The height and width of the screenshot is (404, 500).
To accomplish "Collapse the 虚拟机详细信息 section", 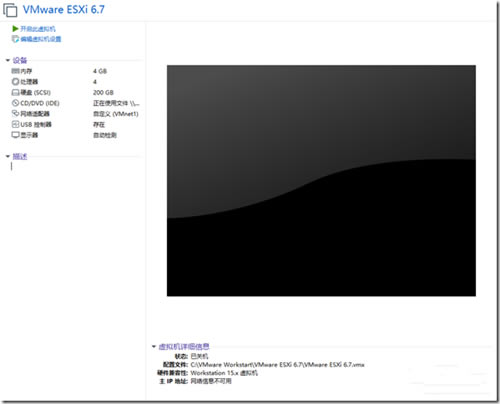I will pos(154,347).
